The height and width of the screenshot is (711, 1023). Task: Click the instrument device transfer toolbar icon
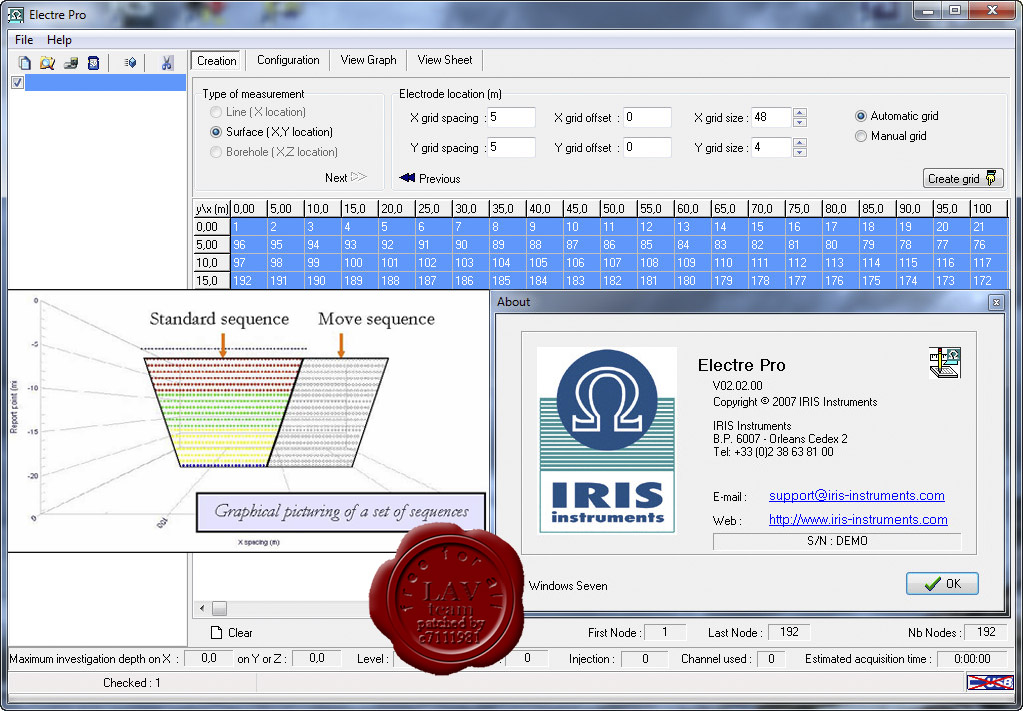point(71,63)
